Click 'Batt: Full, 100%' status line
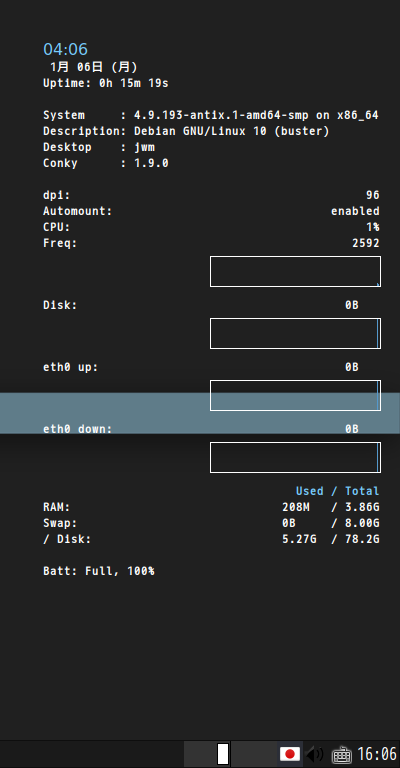The height and width of the screenshot is (768, 400). tap(99, 571)
